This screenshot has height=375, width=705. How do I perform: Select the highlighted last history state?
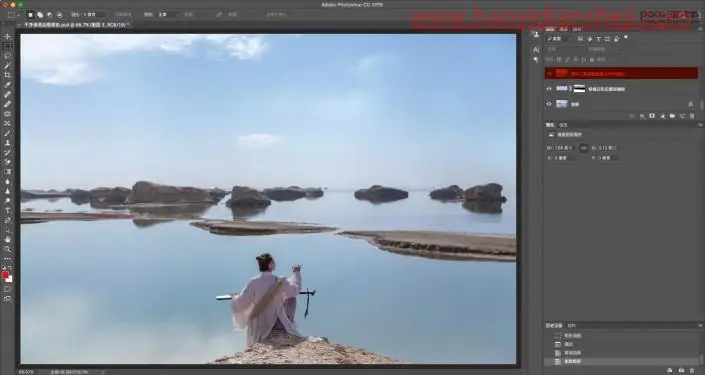620,361
